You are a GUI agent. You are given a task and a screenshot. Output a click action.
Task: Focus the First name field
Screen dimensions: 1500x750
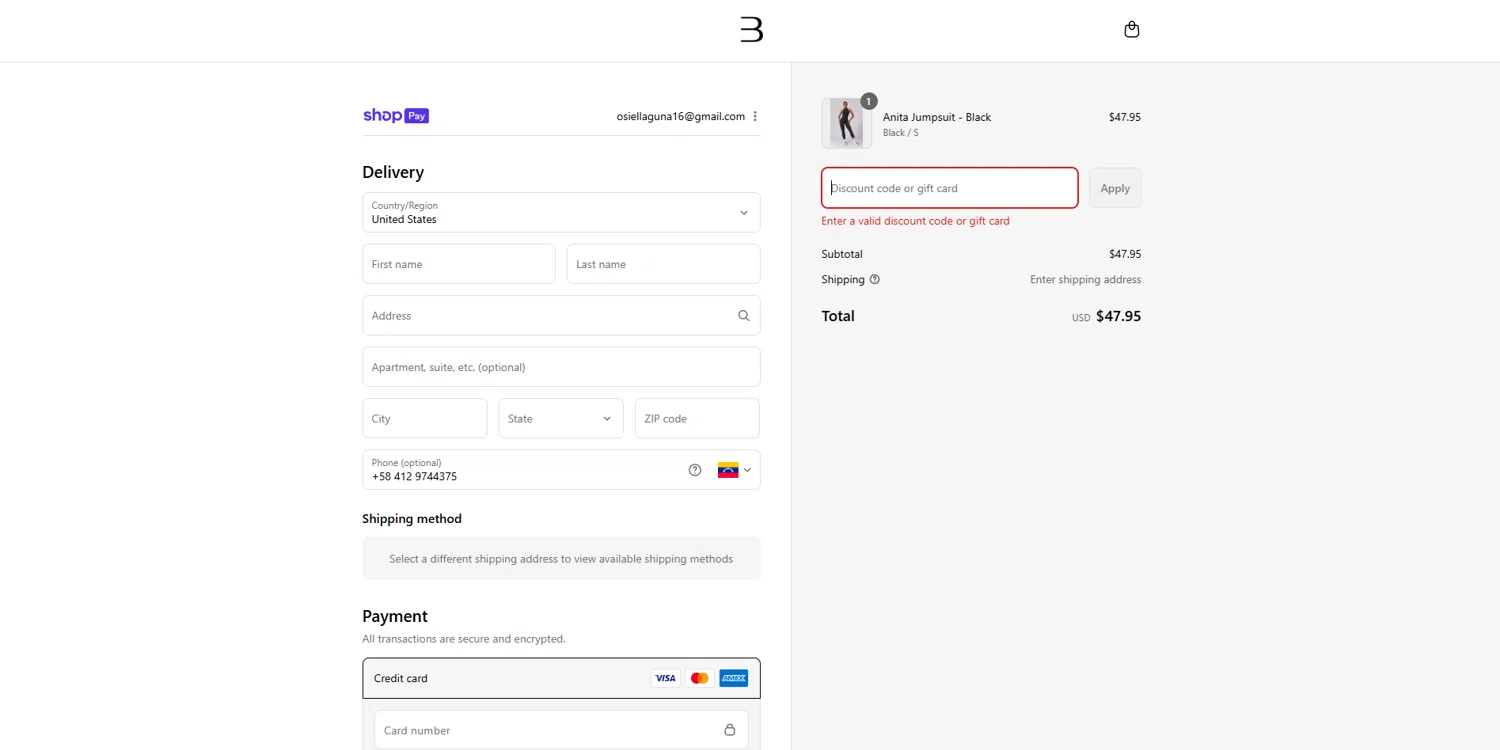[459, 264]
